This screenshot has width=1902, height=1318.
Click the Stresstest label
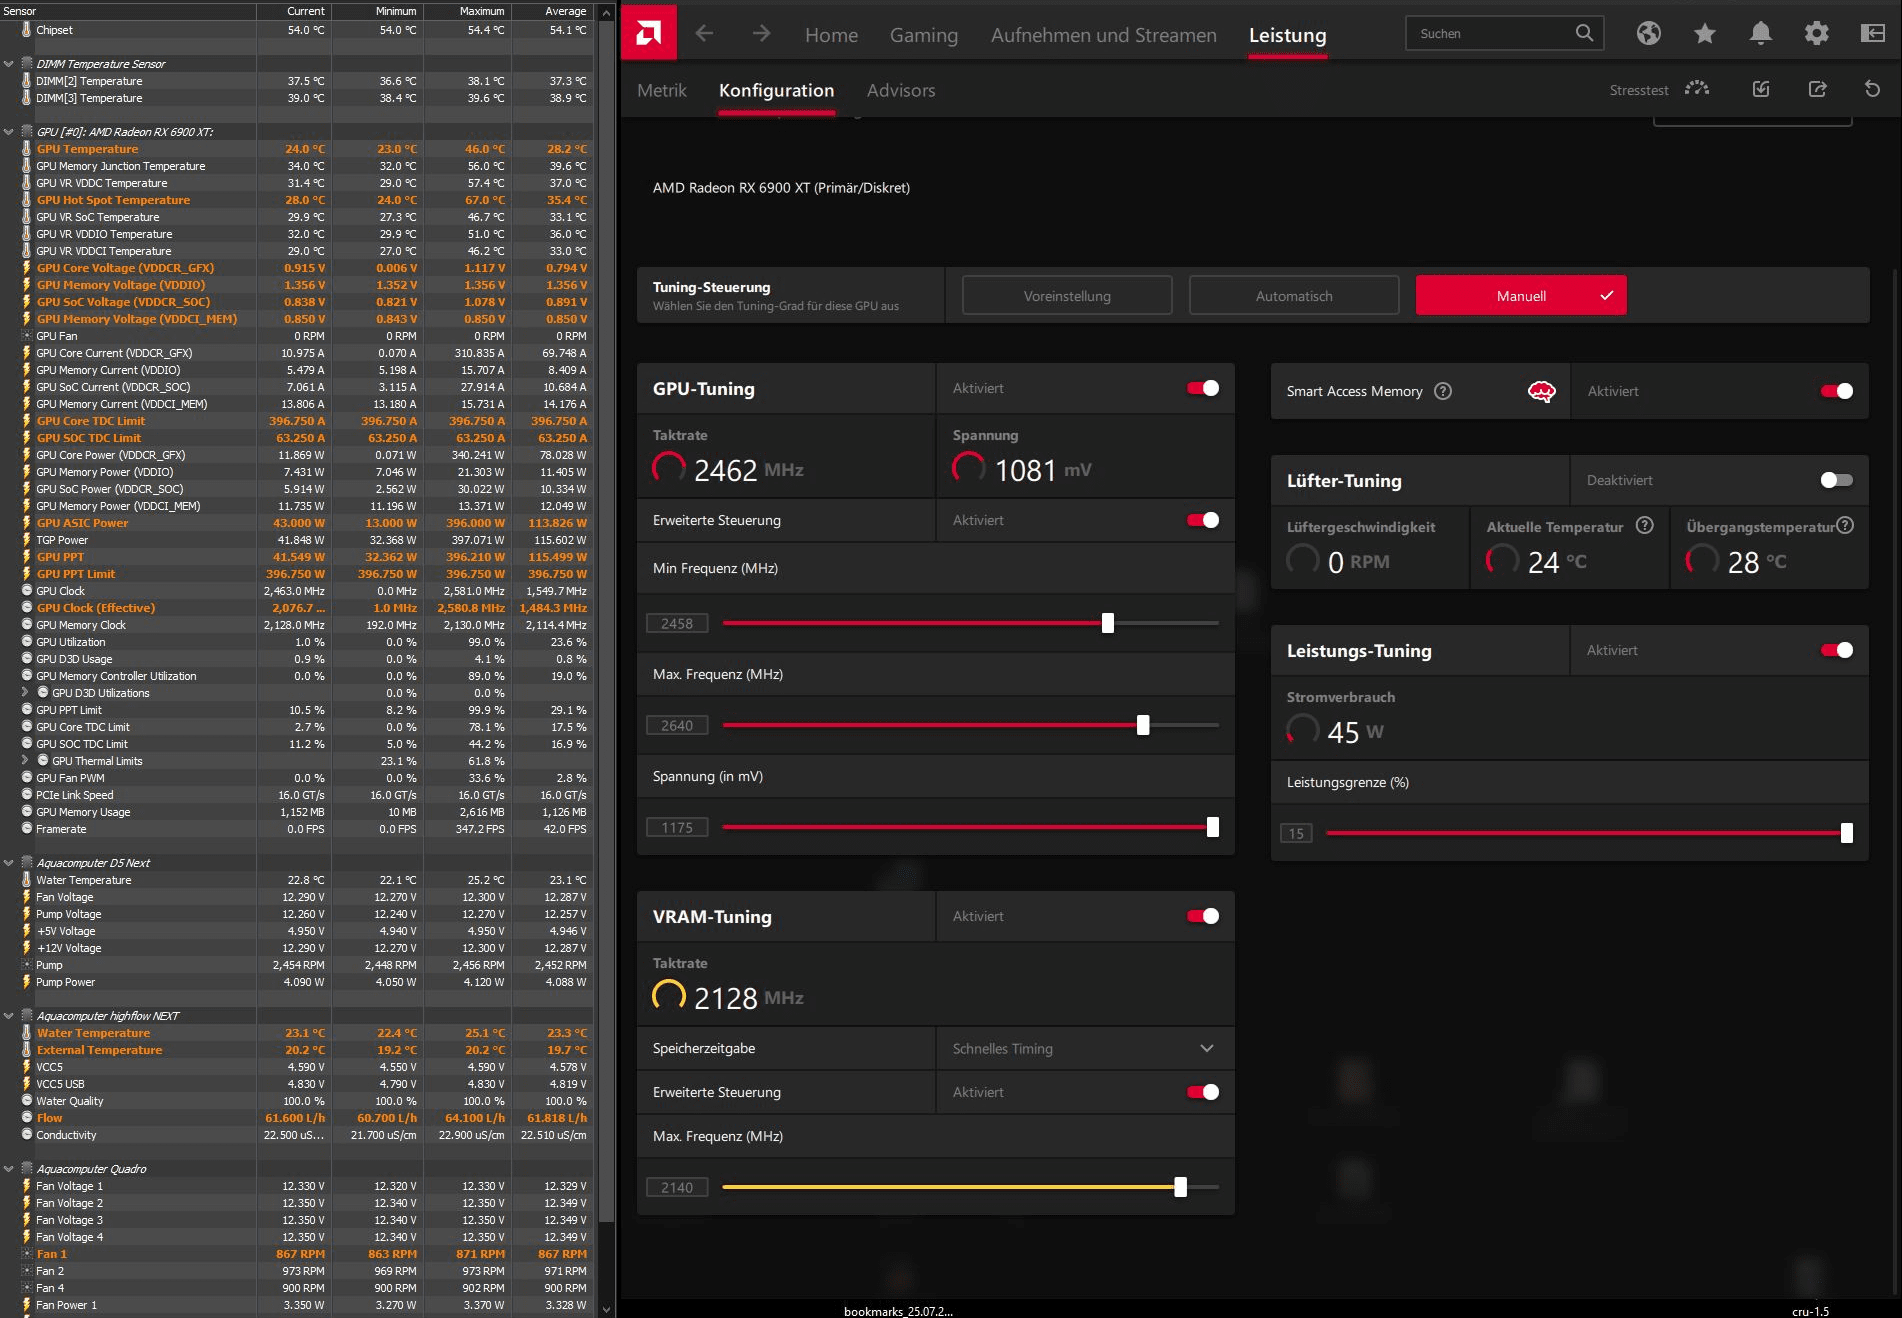point(1638,90)
